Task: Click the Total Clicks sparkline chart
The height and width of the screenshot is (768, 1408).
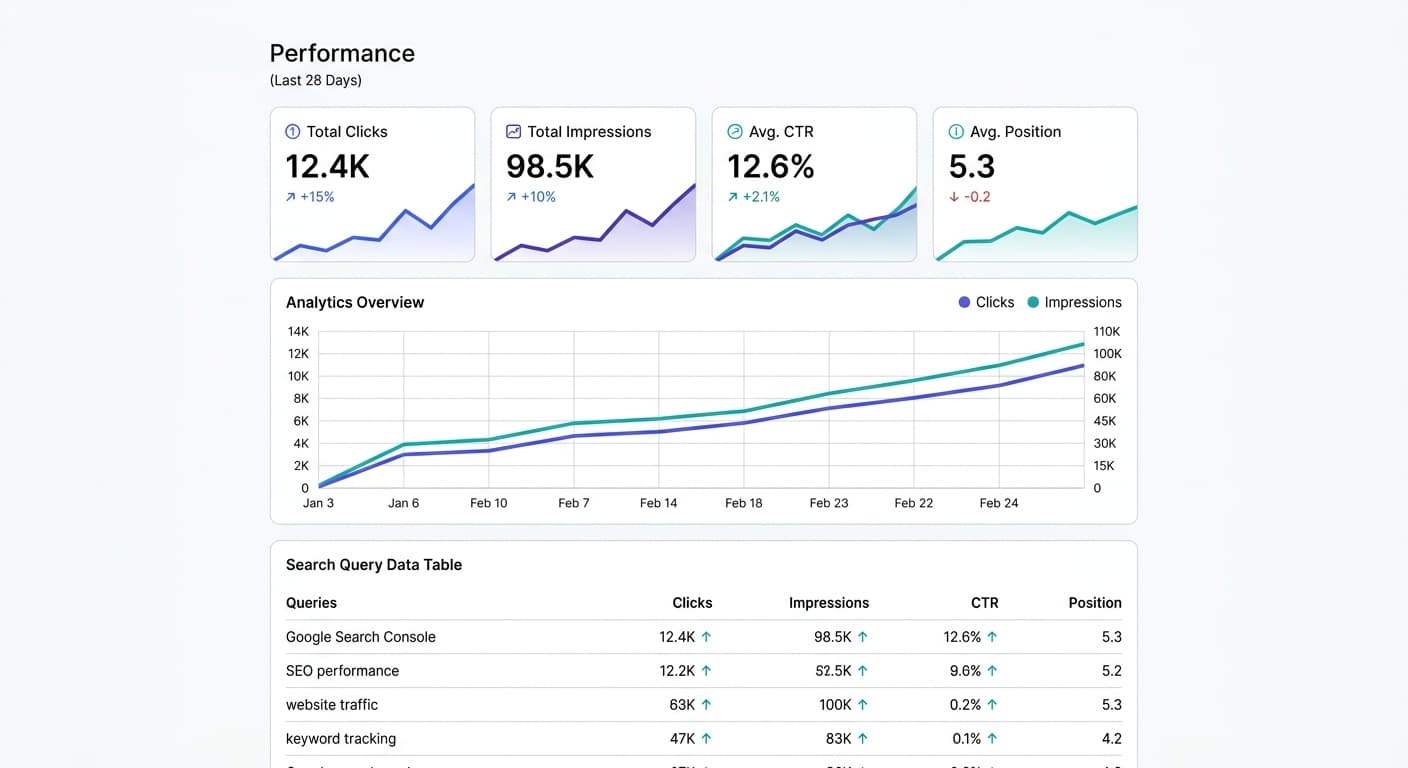Action: coord(373,223)
